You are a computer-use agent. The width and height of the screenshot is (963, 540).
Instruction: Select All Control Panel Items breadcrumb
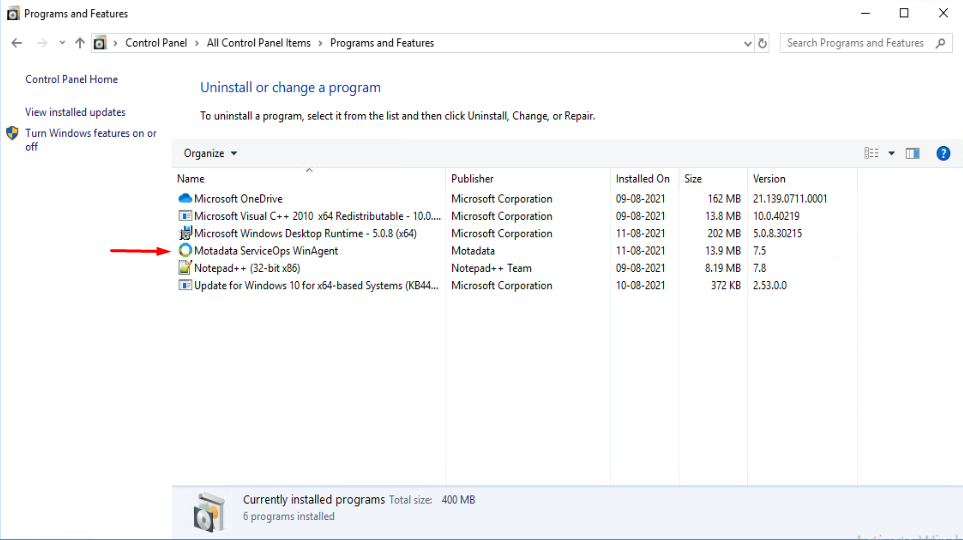click(x=259, y=43)
